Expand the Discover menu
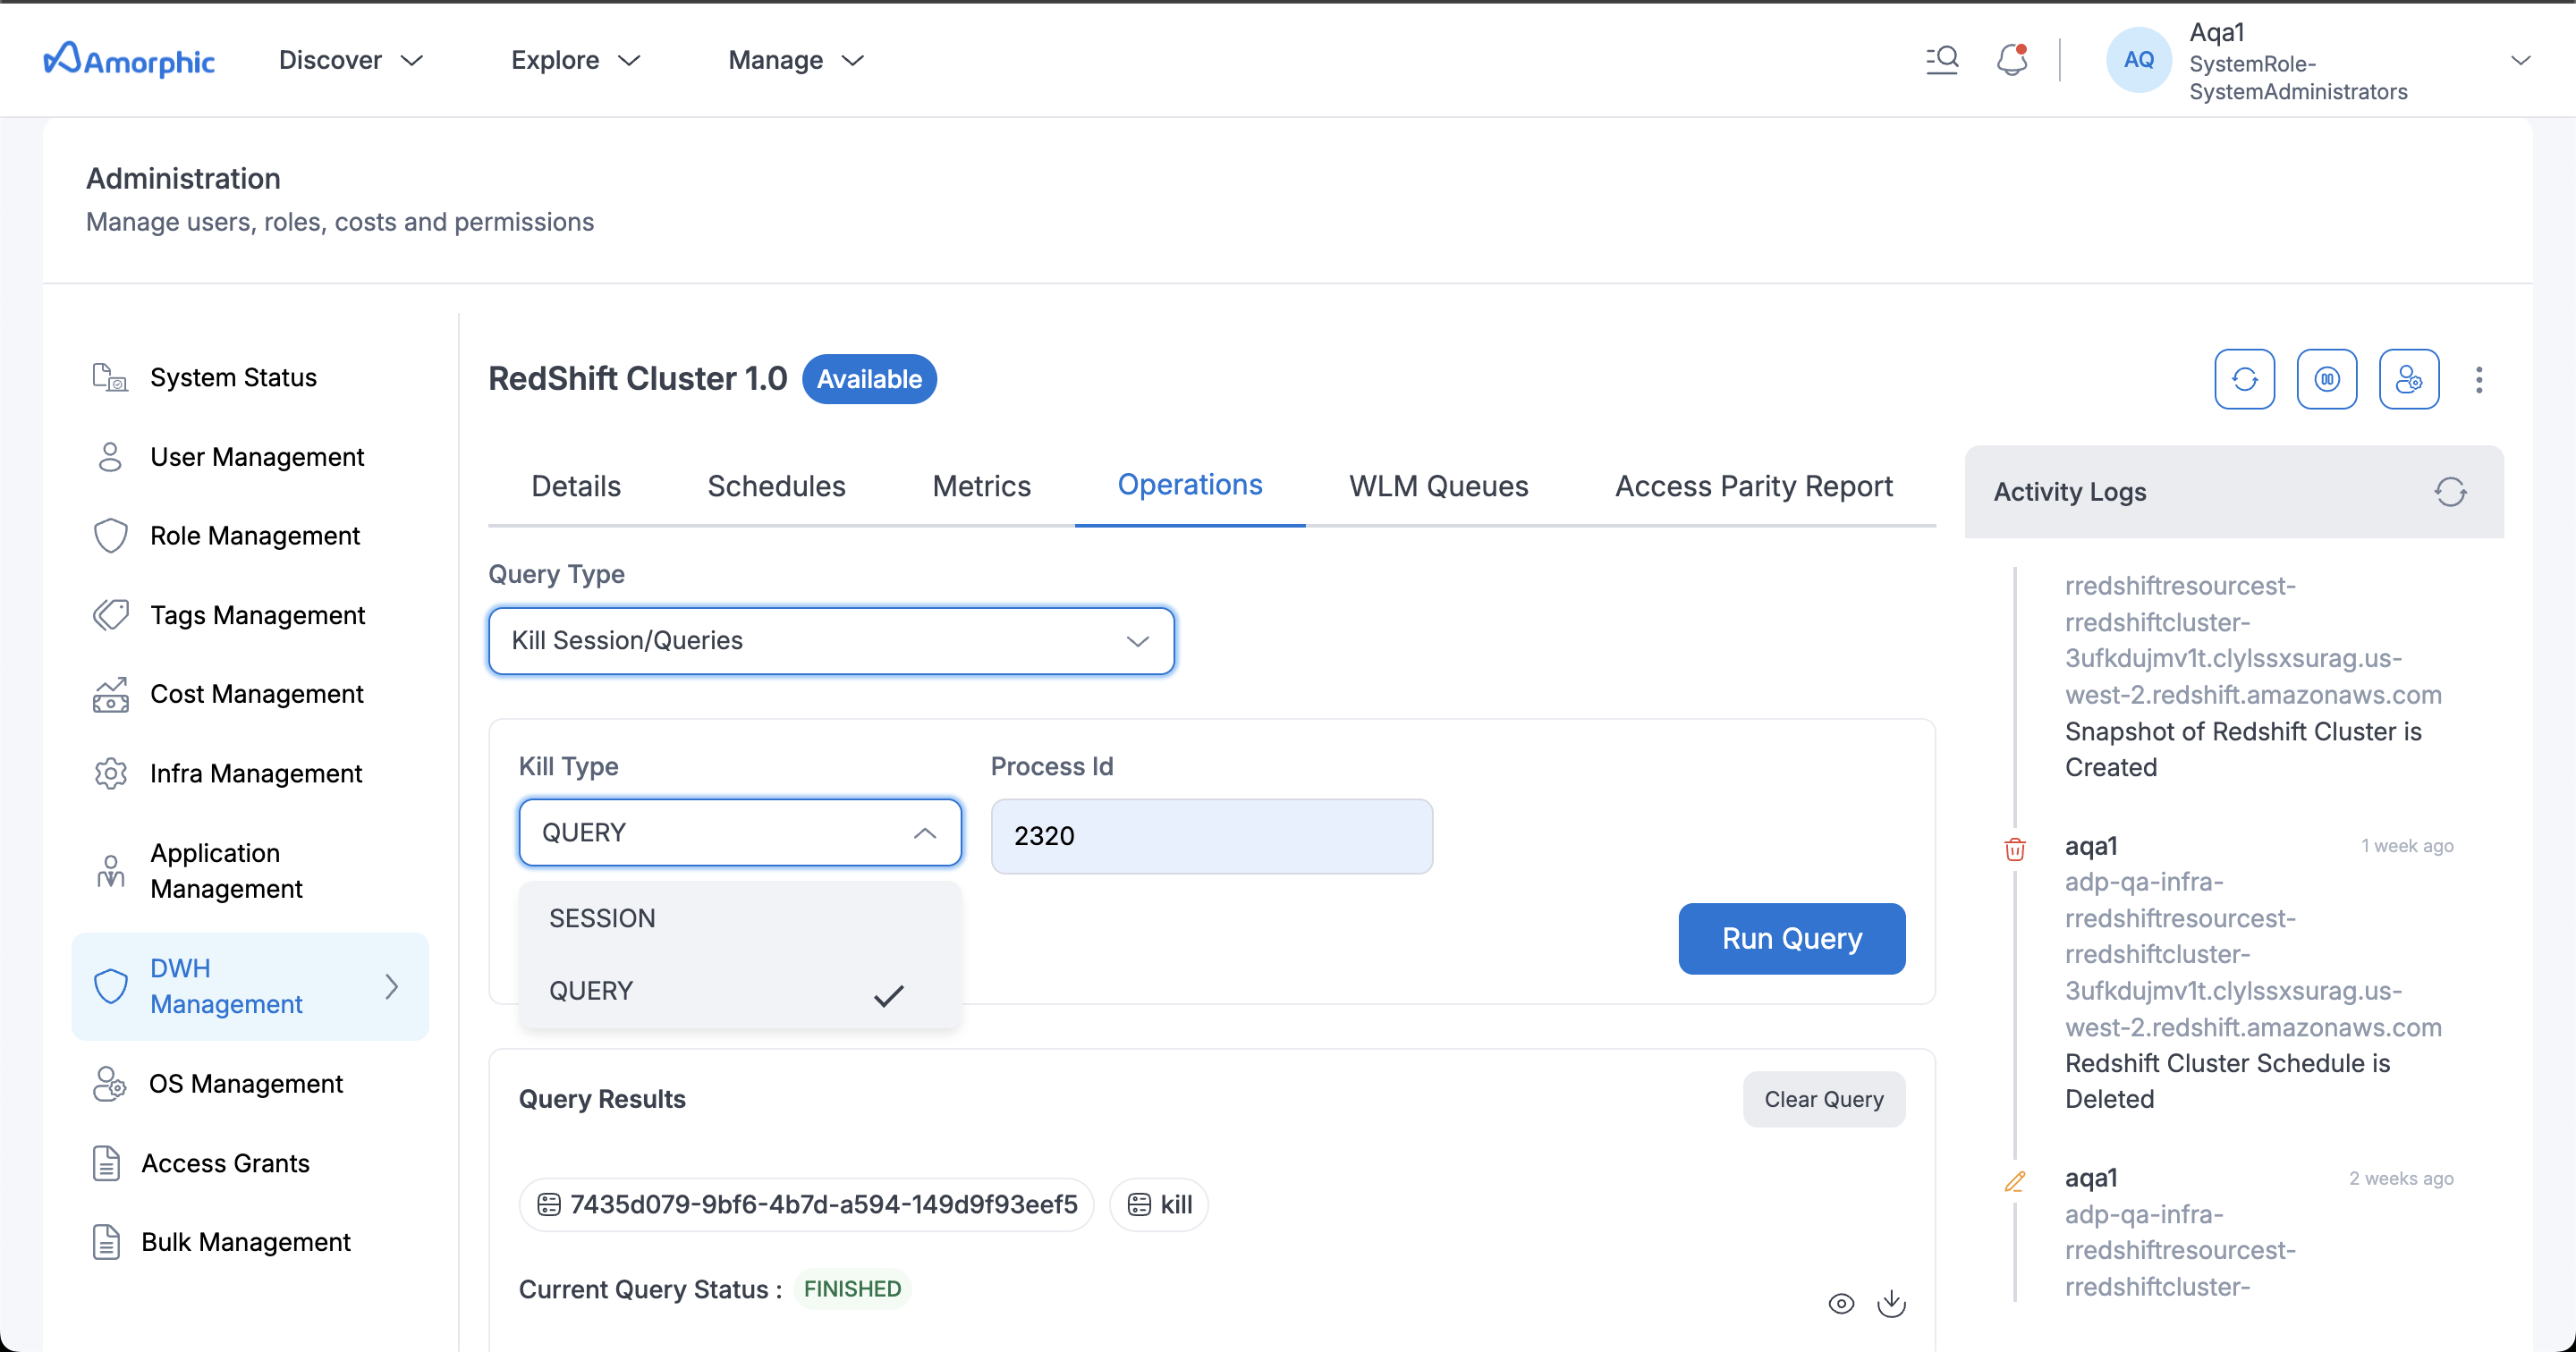Screen dimensions: 2576x1352 [351, 60]
